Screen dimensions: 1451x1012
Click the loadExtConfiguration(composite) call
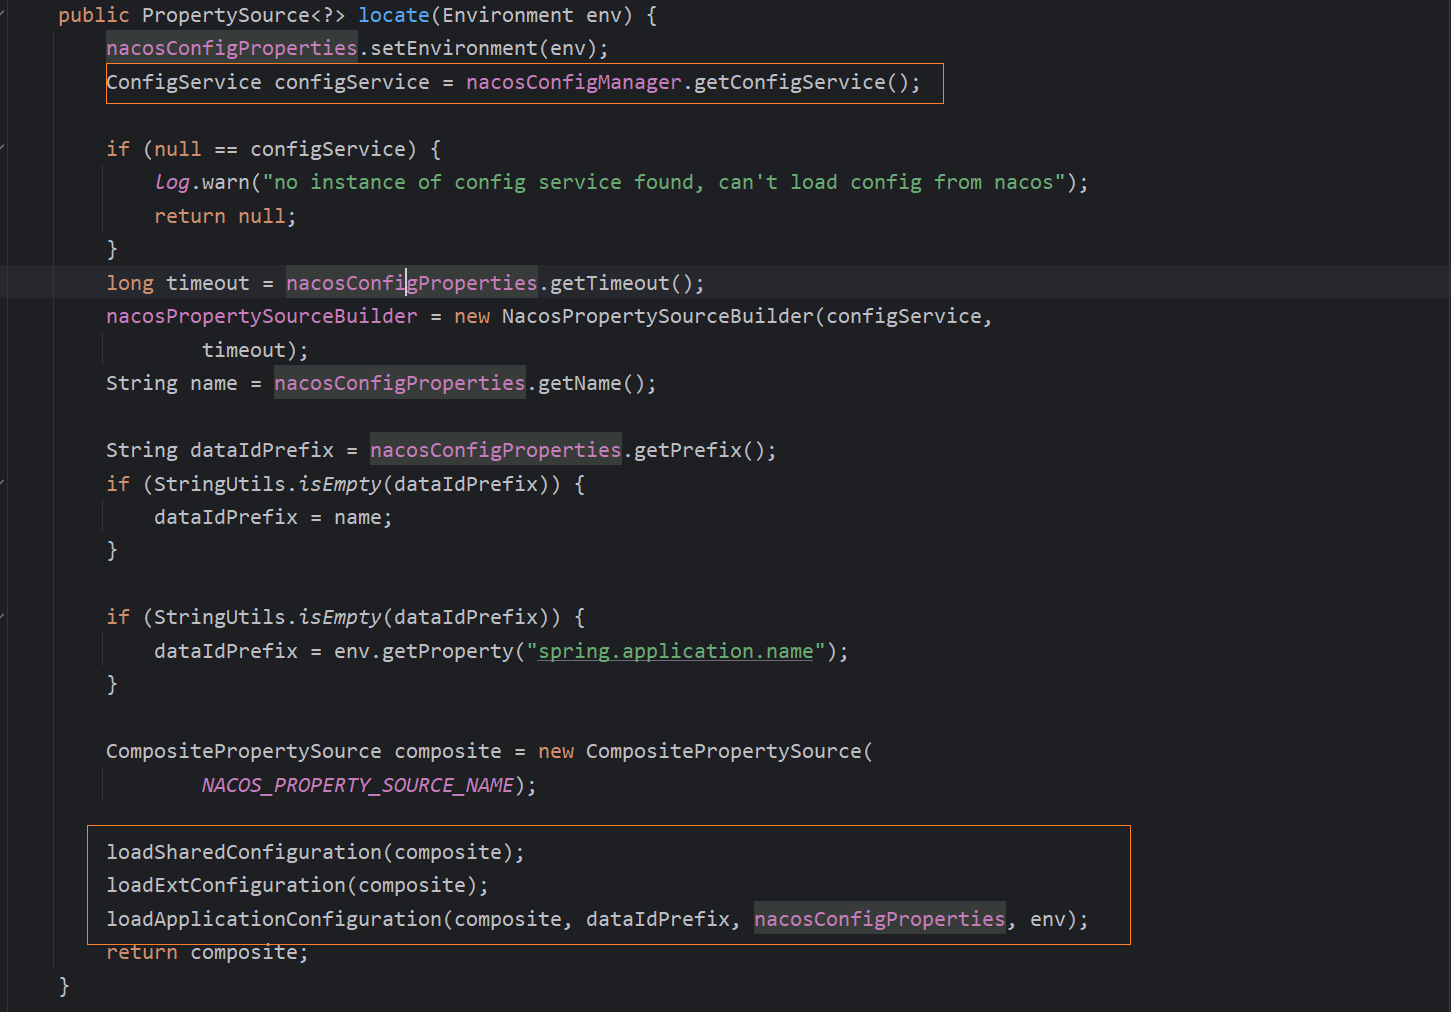(297, 885)
